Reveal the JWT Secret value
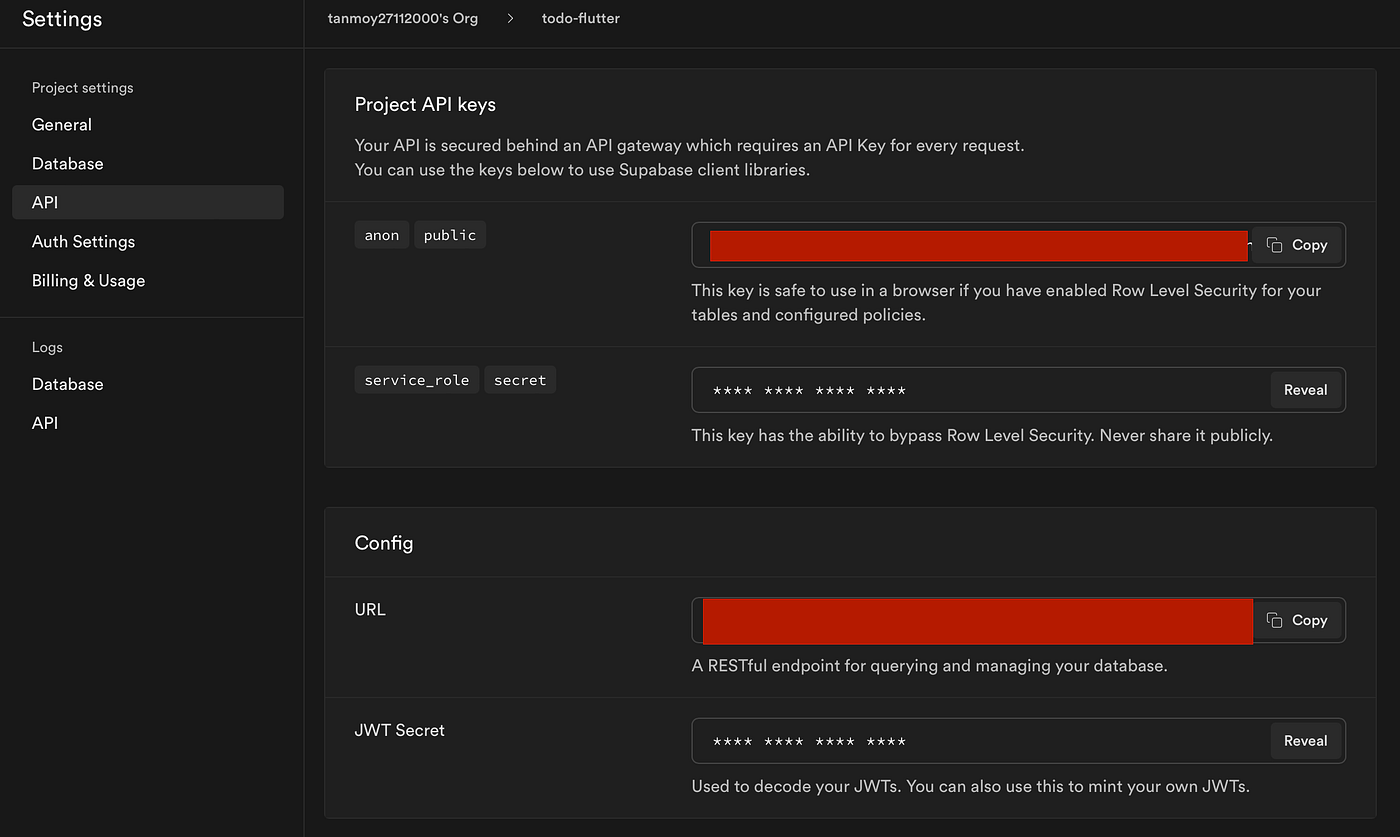This screenshot has height=837, width=1400. pos(1305,741)
